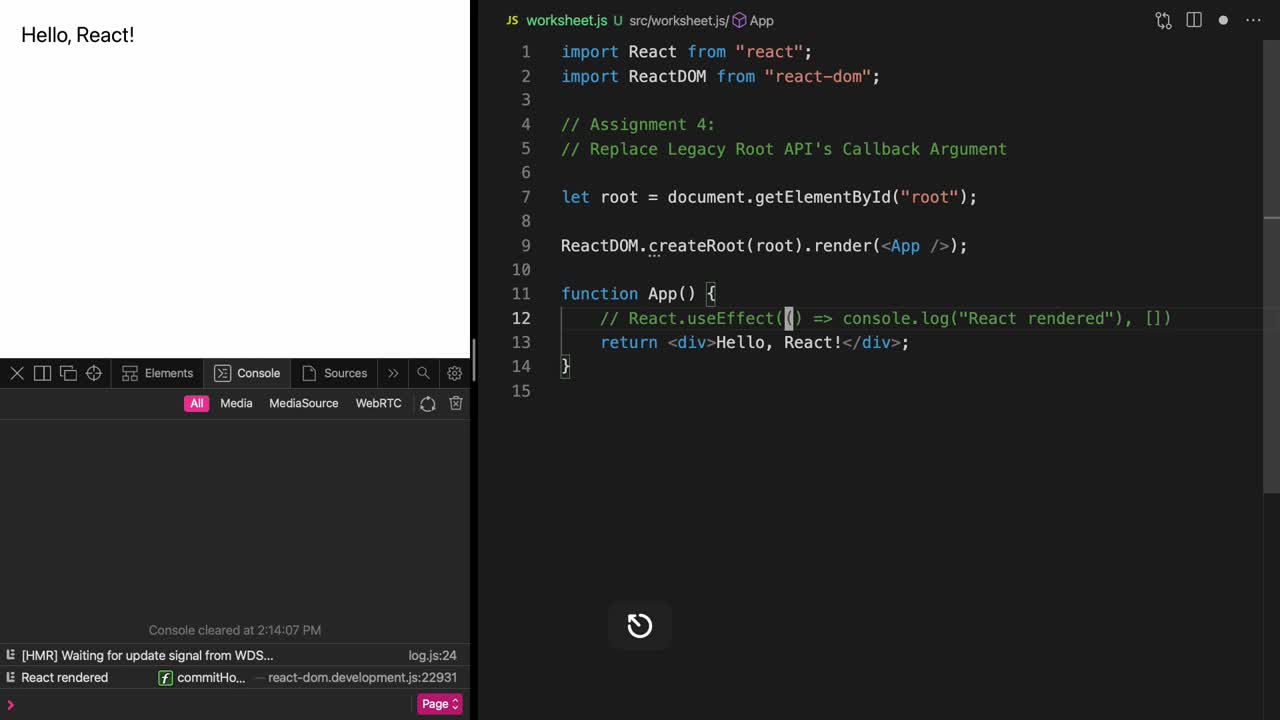Click the commitHo... function call frame
The height and width of the screenshot is (720, 1280).
[202, 678]
